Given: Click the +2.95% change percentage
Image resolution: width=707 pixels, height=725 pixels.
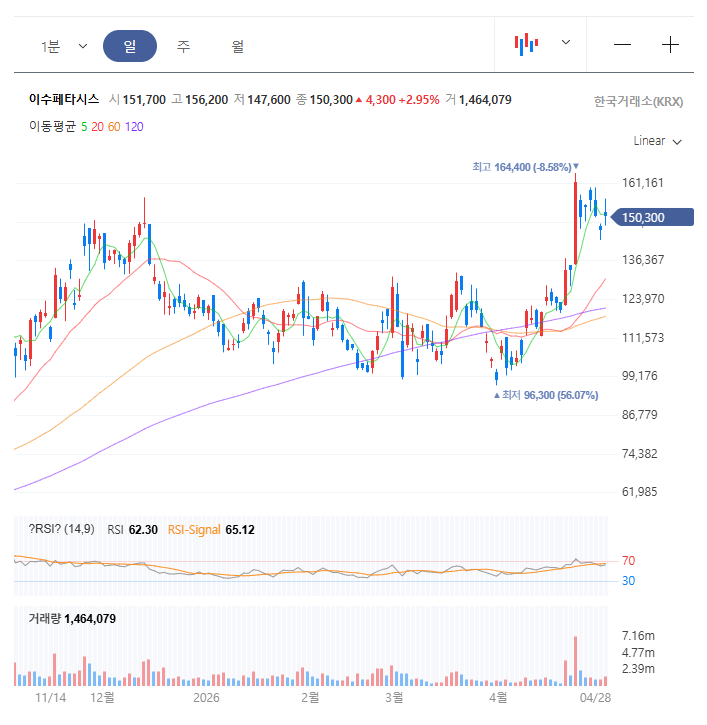Looking at the screenshot, I should tap(419, 100).
